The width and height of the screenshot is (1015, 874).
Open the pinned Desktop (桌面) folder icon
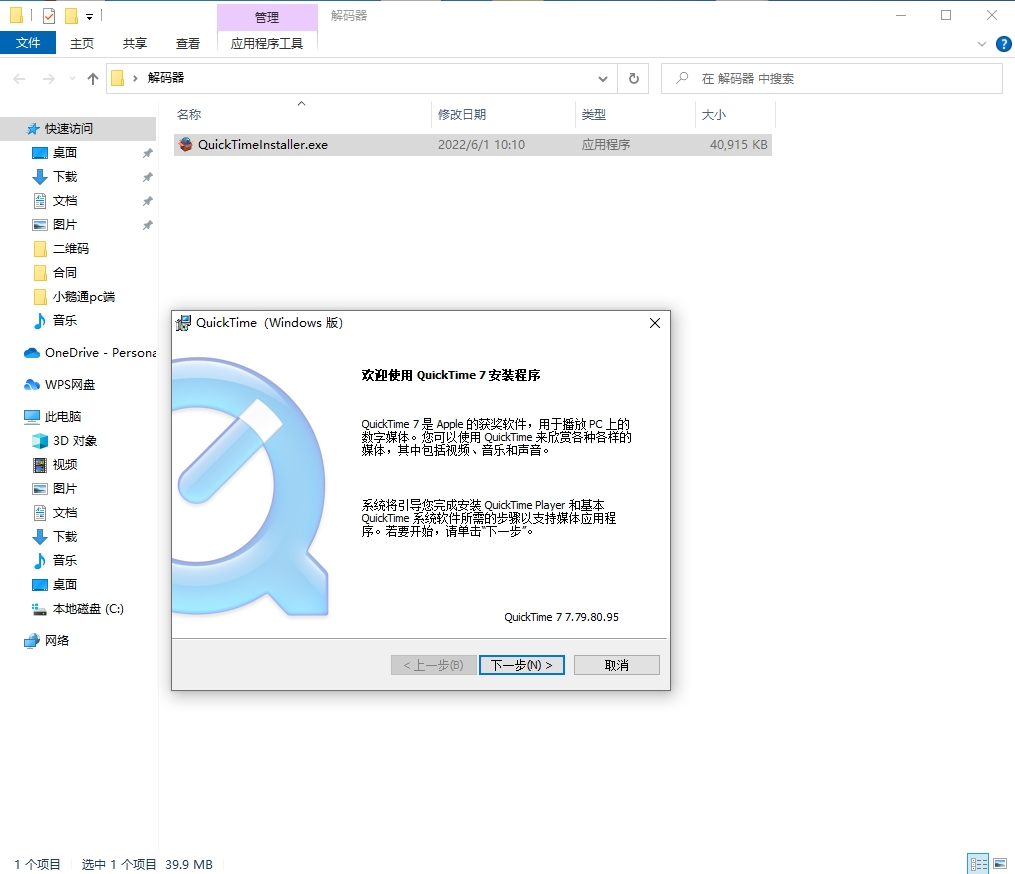pos(40,153)
